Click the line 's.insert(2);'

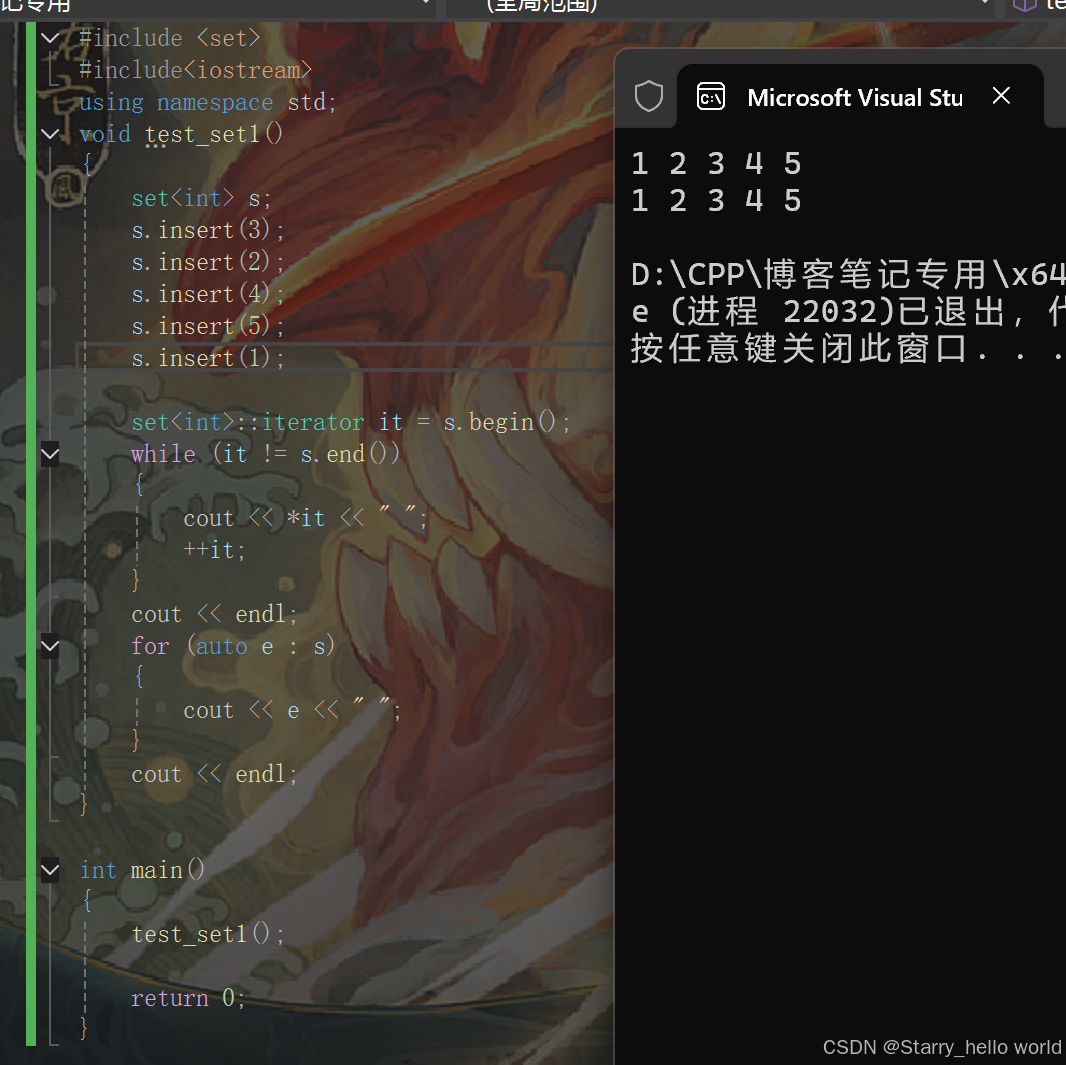tap(207, 262)
